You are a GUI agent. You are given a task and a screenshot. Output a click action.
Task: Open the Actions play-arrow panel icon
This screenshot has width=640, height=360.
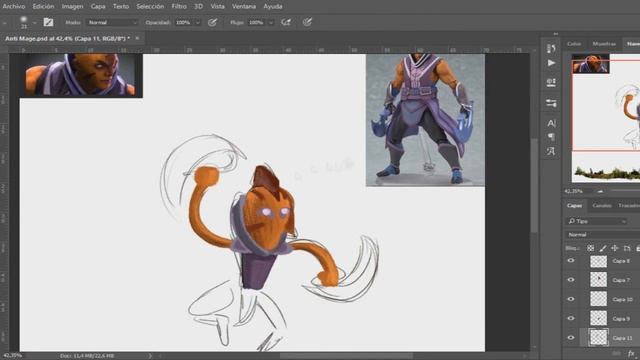(x=551, y=63)
